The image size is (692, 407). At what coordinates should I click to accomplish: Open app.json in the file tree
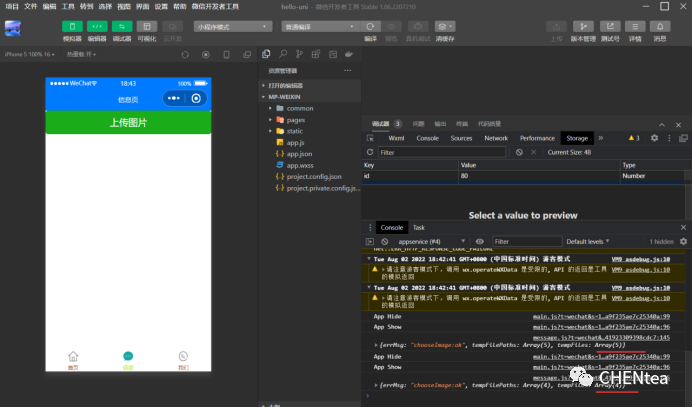pos(300,154)
